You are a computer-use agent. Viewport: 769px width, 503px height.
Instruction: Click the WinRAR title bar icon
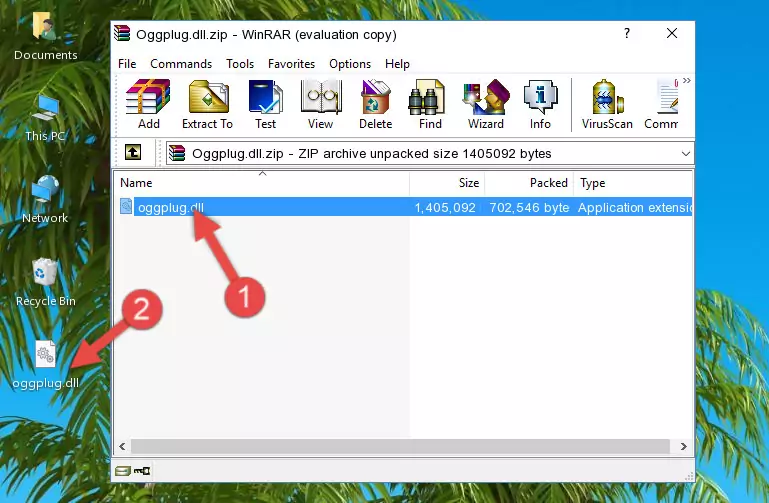122,33
